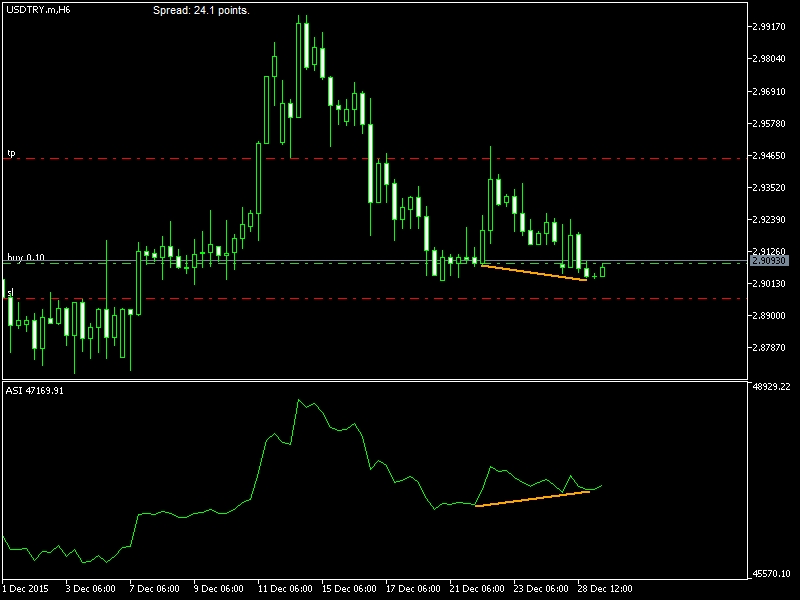The image size is (800, 600).
Task: Click the 1 Dec 2015 time label
Action: tap(26, 588)
